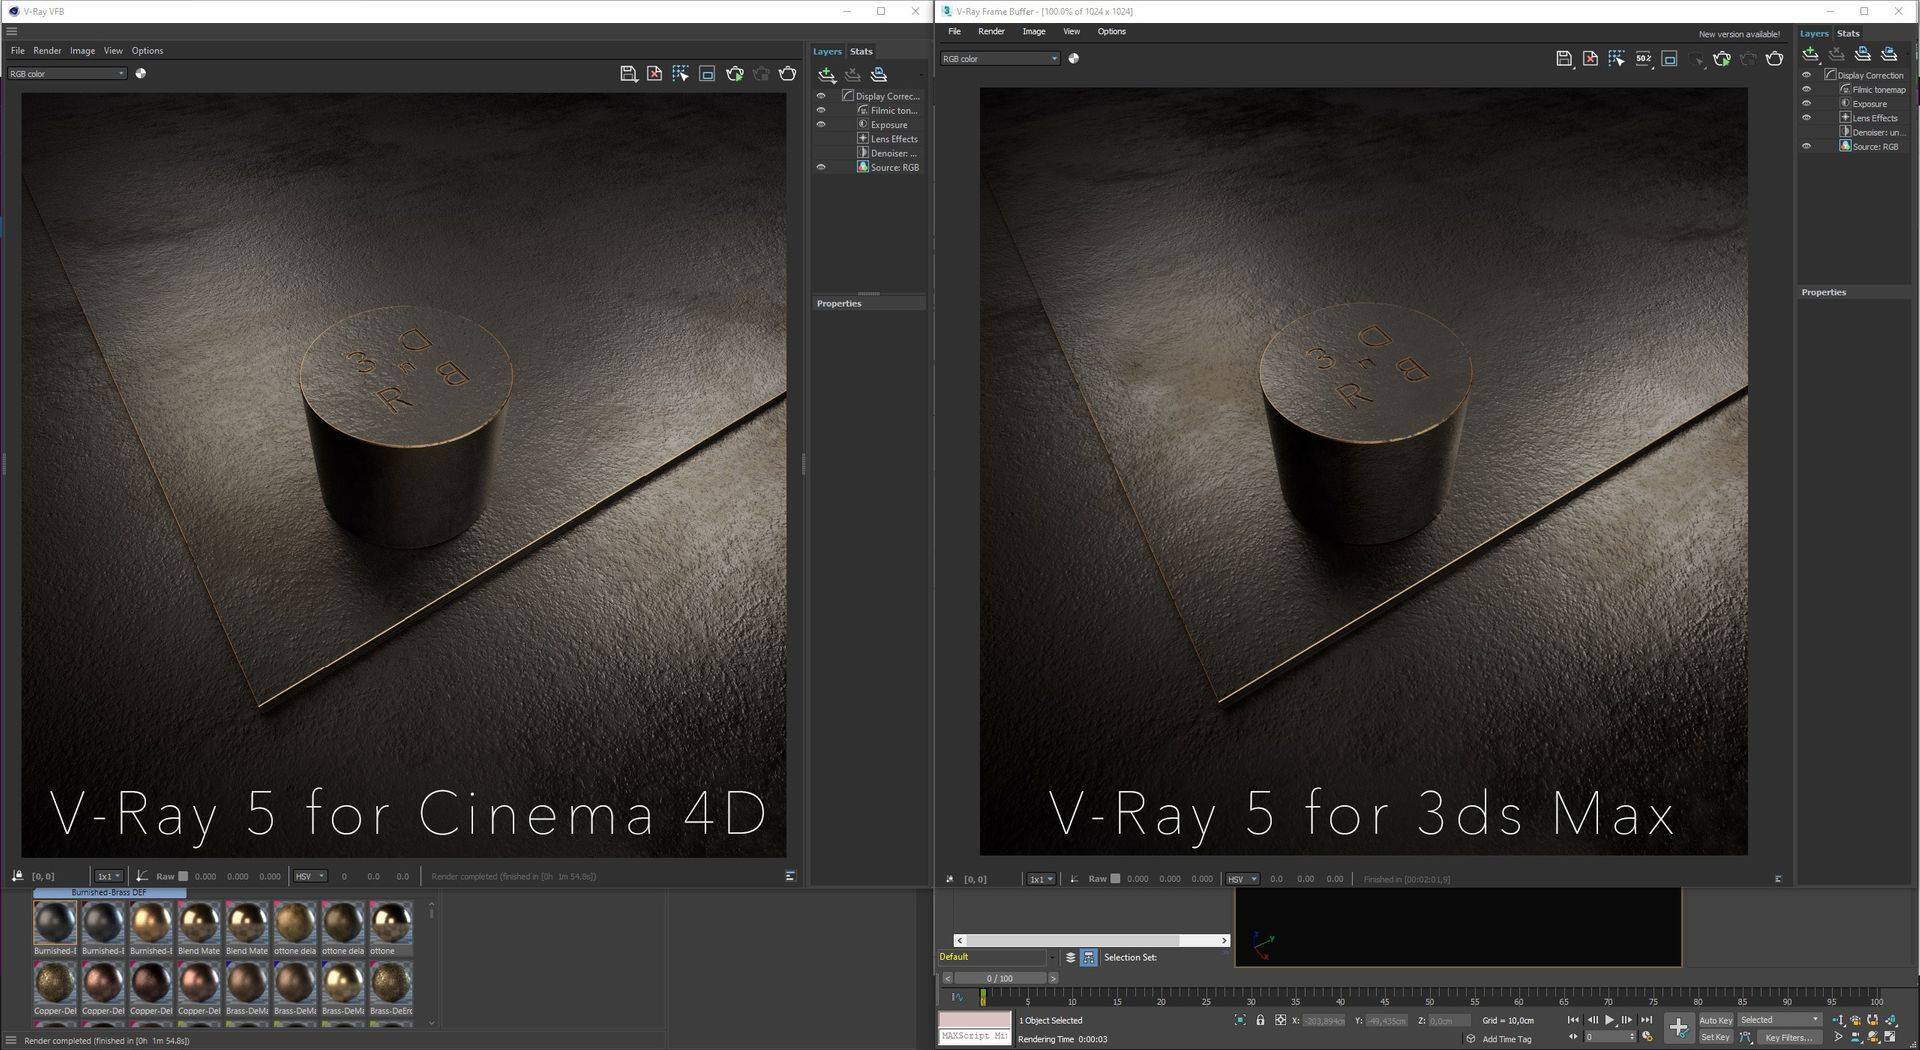
Task: Hide Filmic tonemap layer in 3ds Max VFB
Action: 1806,89
